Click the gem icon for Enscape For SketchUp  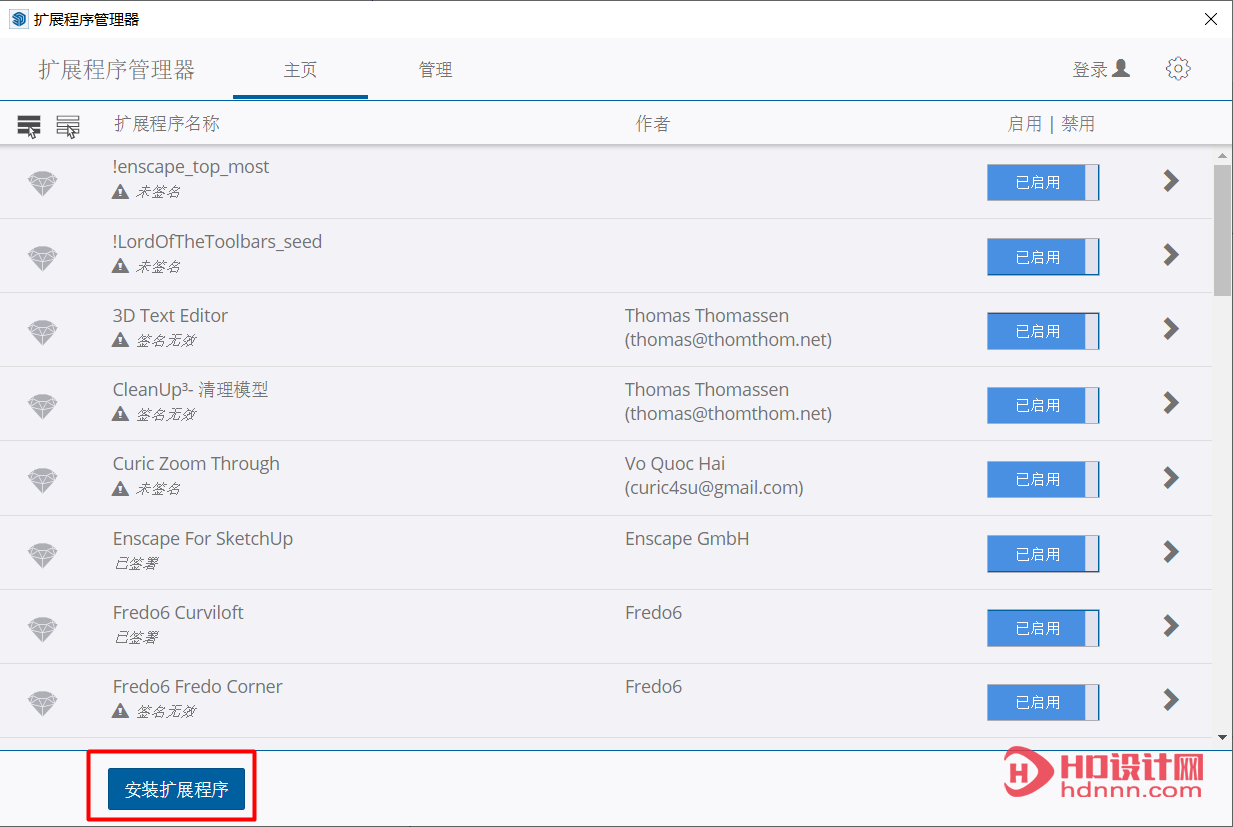42,555
